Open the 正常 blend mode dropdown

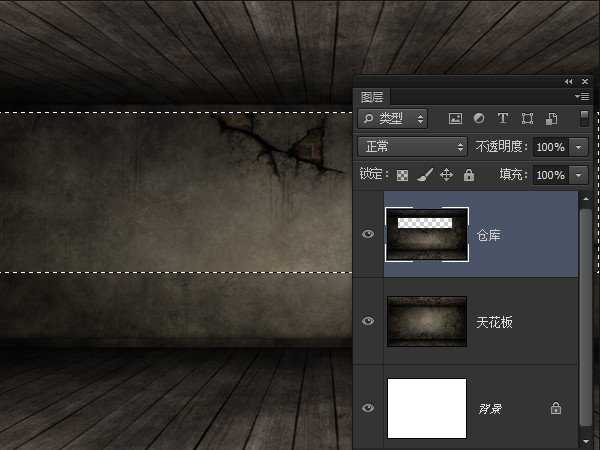click(x=412, y=147)
